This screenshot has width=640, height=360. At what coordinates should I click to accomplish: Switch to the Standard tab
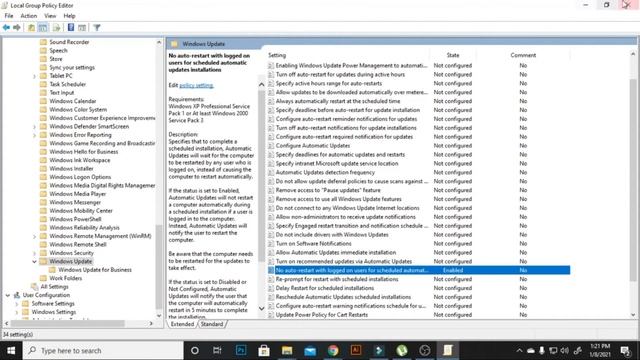coord(212,324)
